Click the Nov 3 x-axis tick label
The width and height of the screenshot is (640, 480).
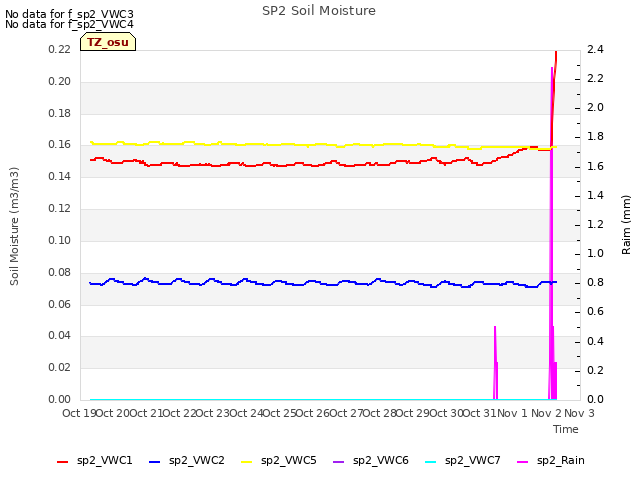pos(579,413)
